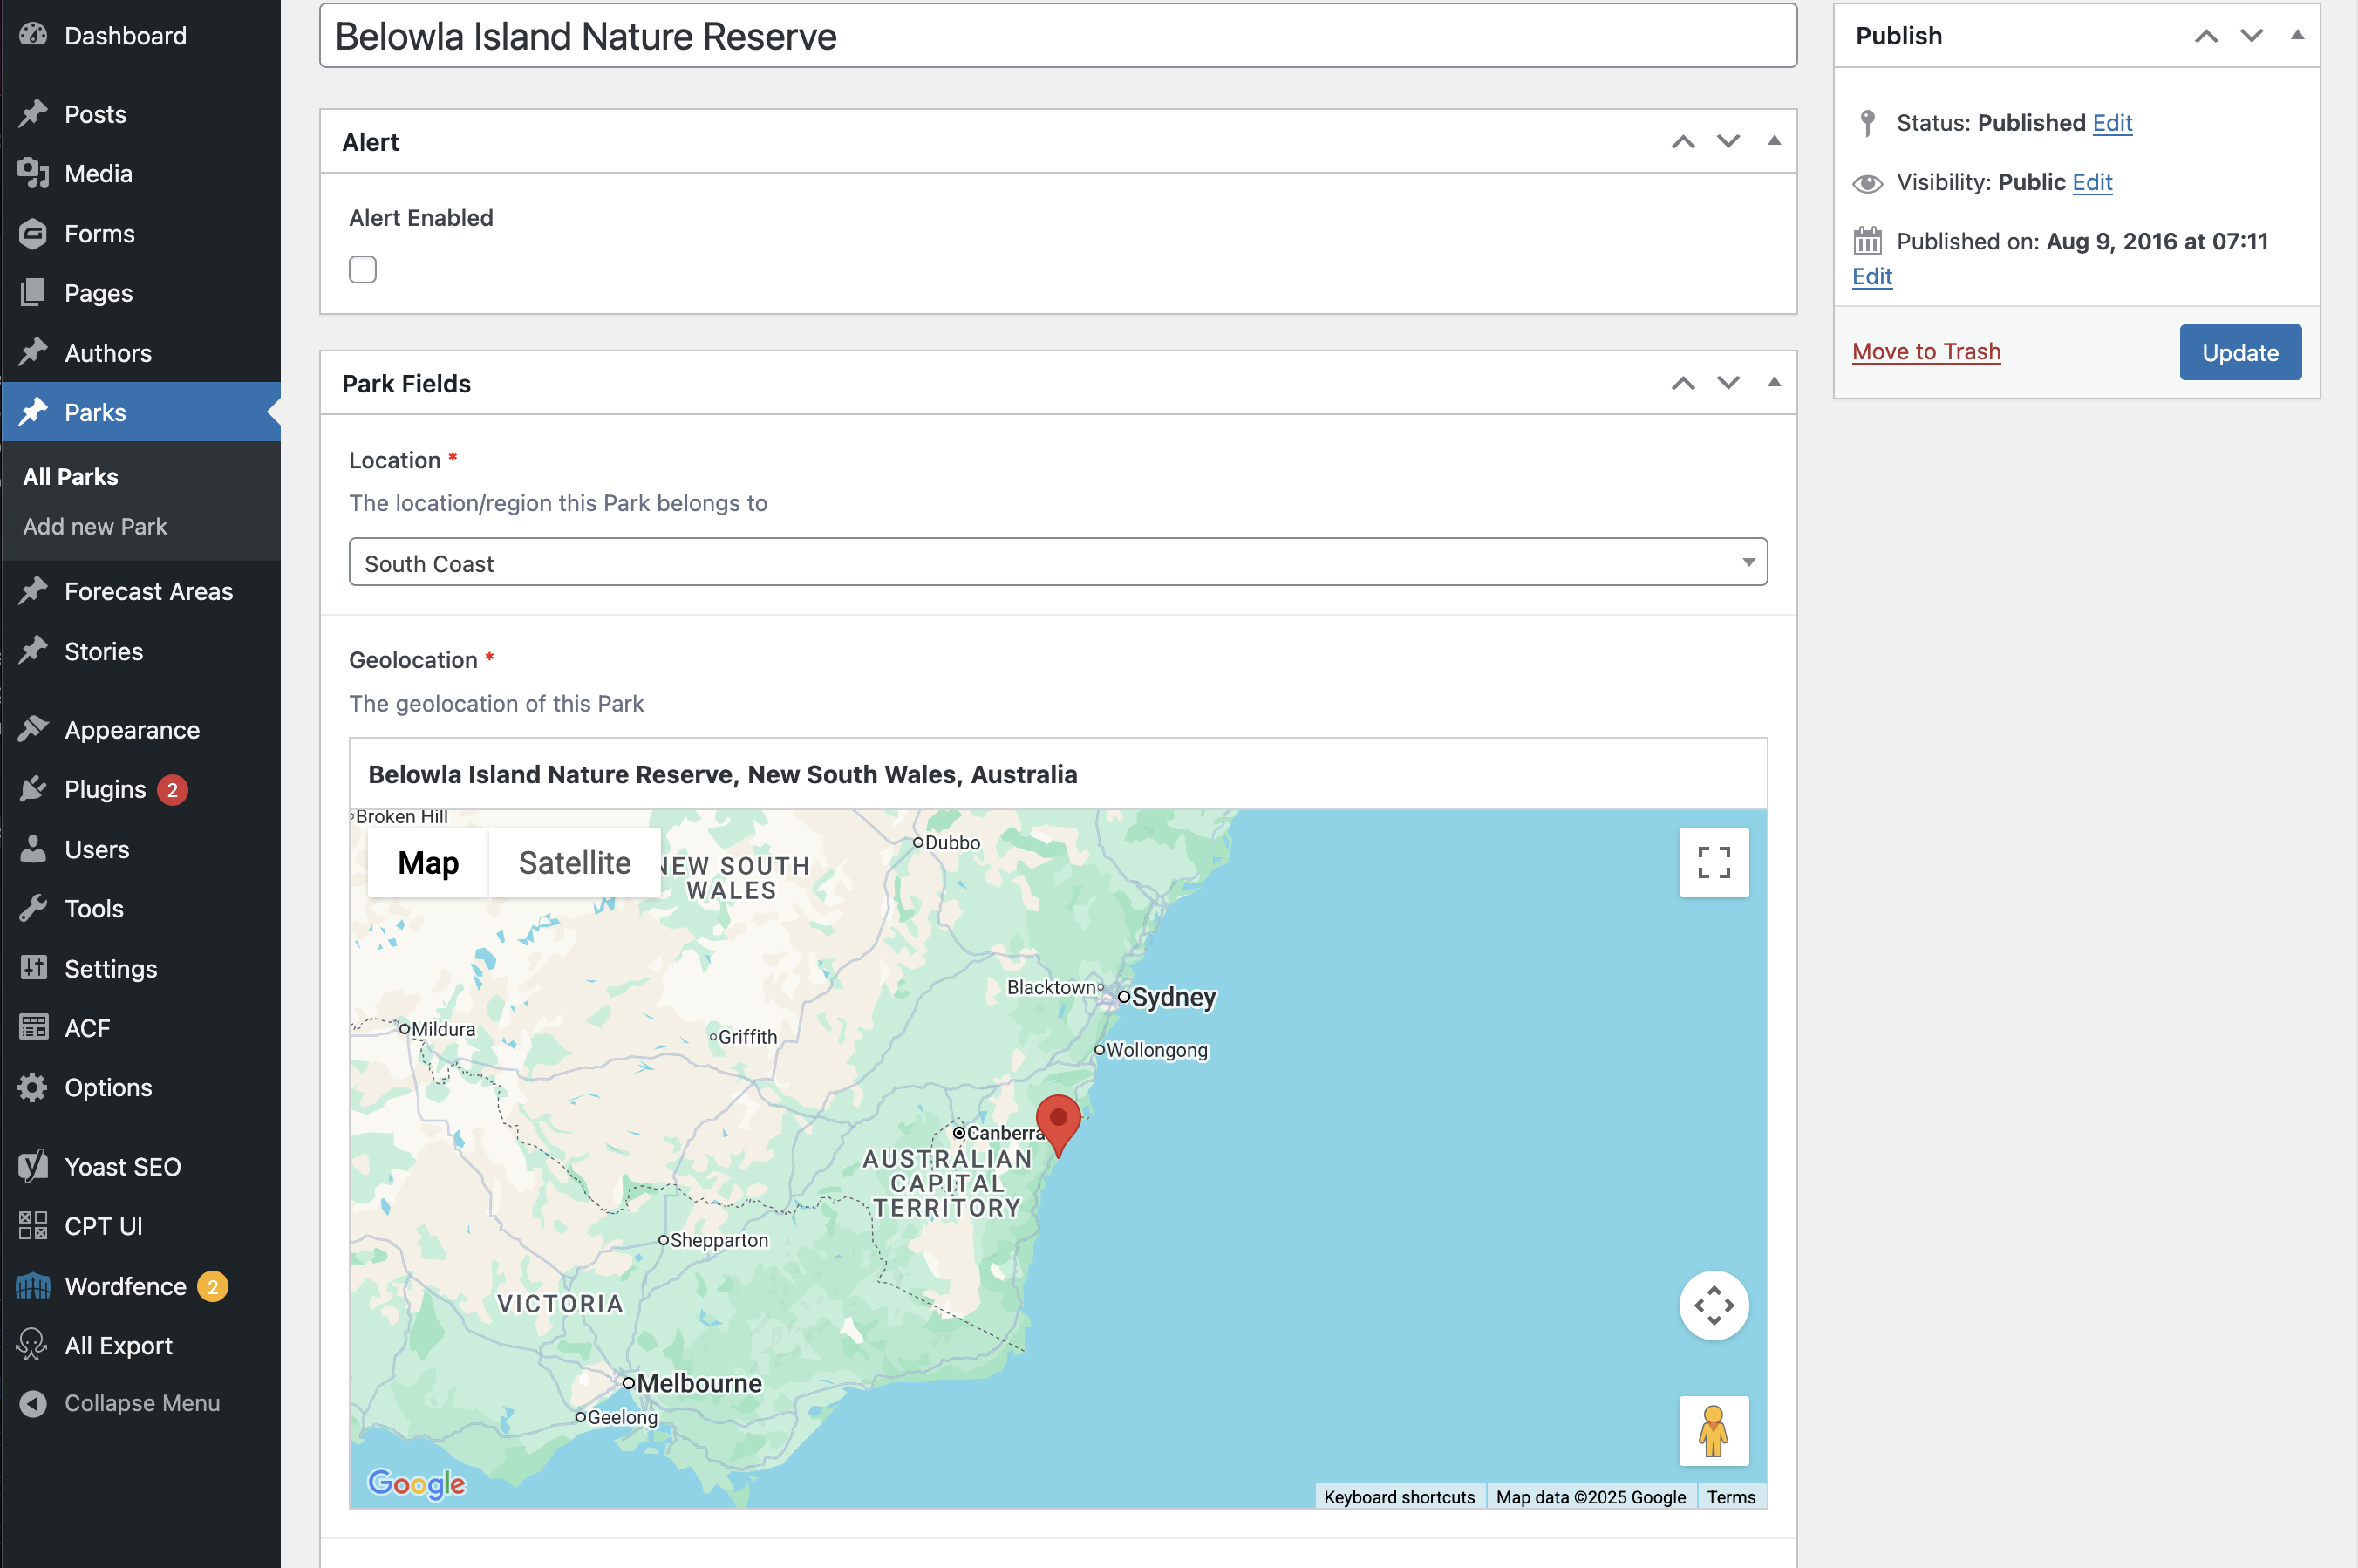The width and height of the screenshot is (2358, 1568).
Task: Move the Park Fields panel down with the chevron
Action: 1728,383
